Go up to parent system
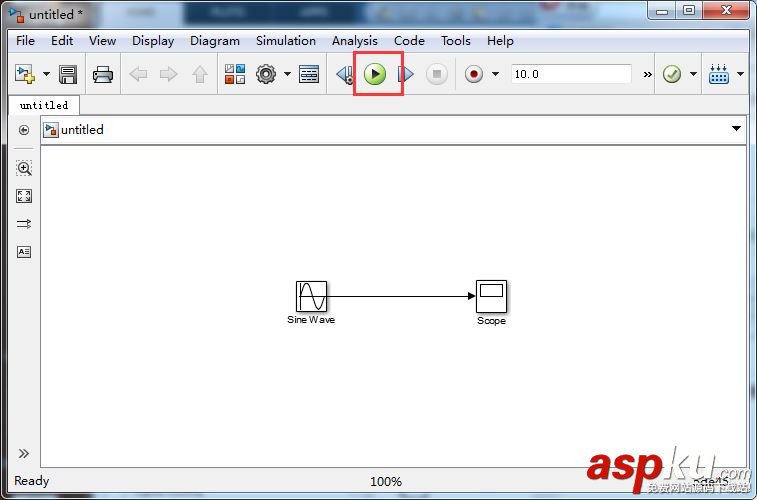Screen dimensions: 757x500 200,74
